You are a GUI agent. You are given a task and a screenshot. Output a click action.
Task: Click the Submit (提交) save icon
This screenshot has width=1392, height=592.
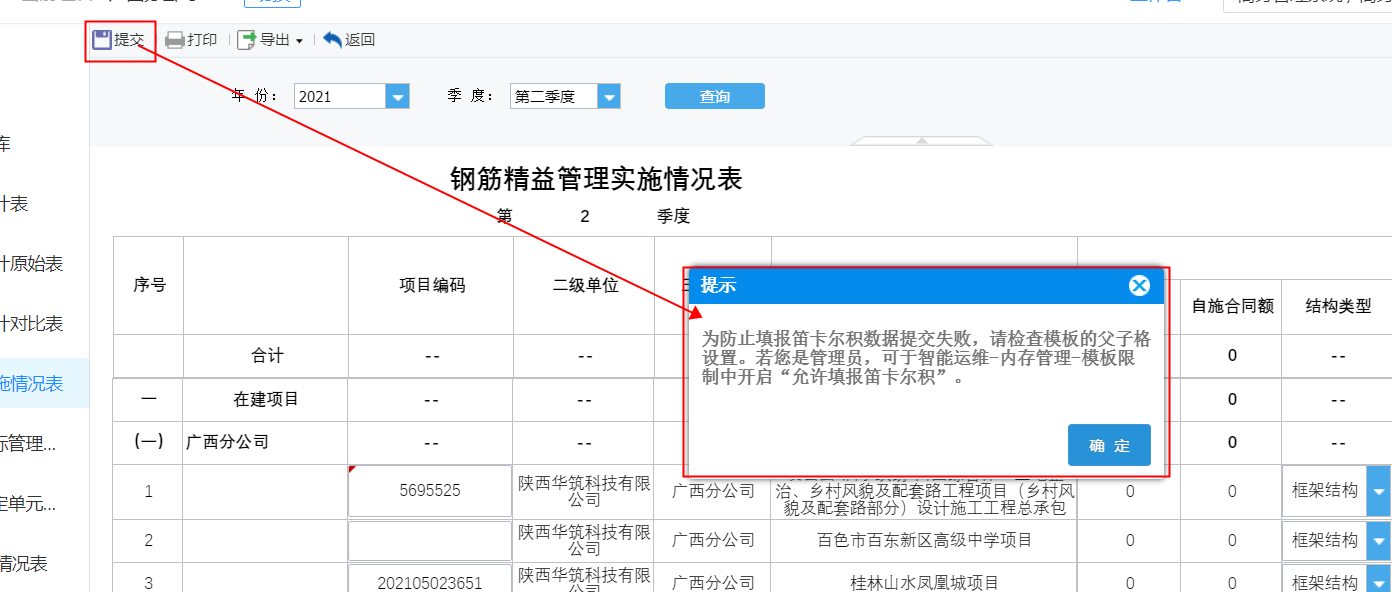pos(102,40)
